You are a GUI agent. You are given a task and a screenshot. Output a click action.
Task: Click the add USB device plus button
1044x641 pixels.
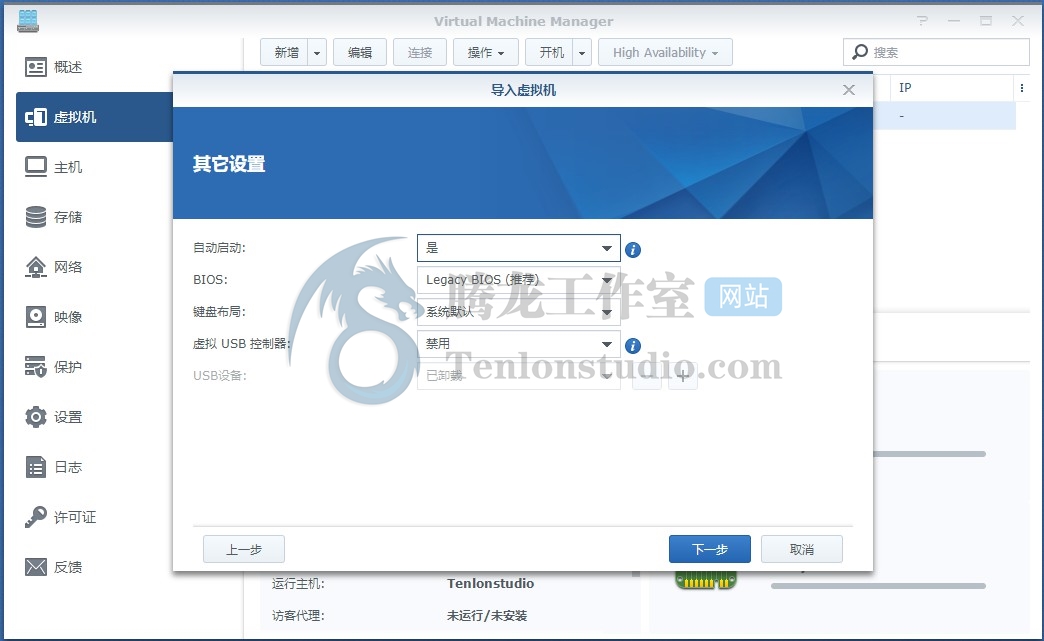pos(683,376)
